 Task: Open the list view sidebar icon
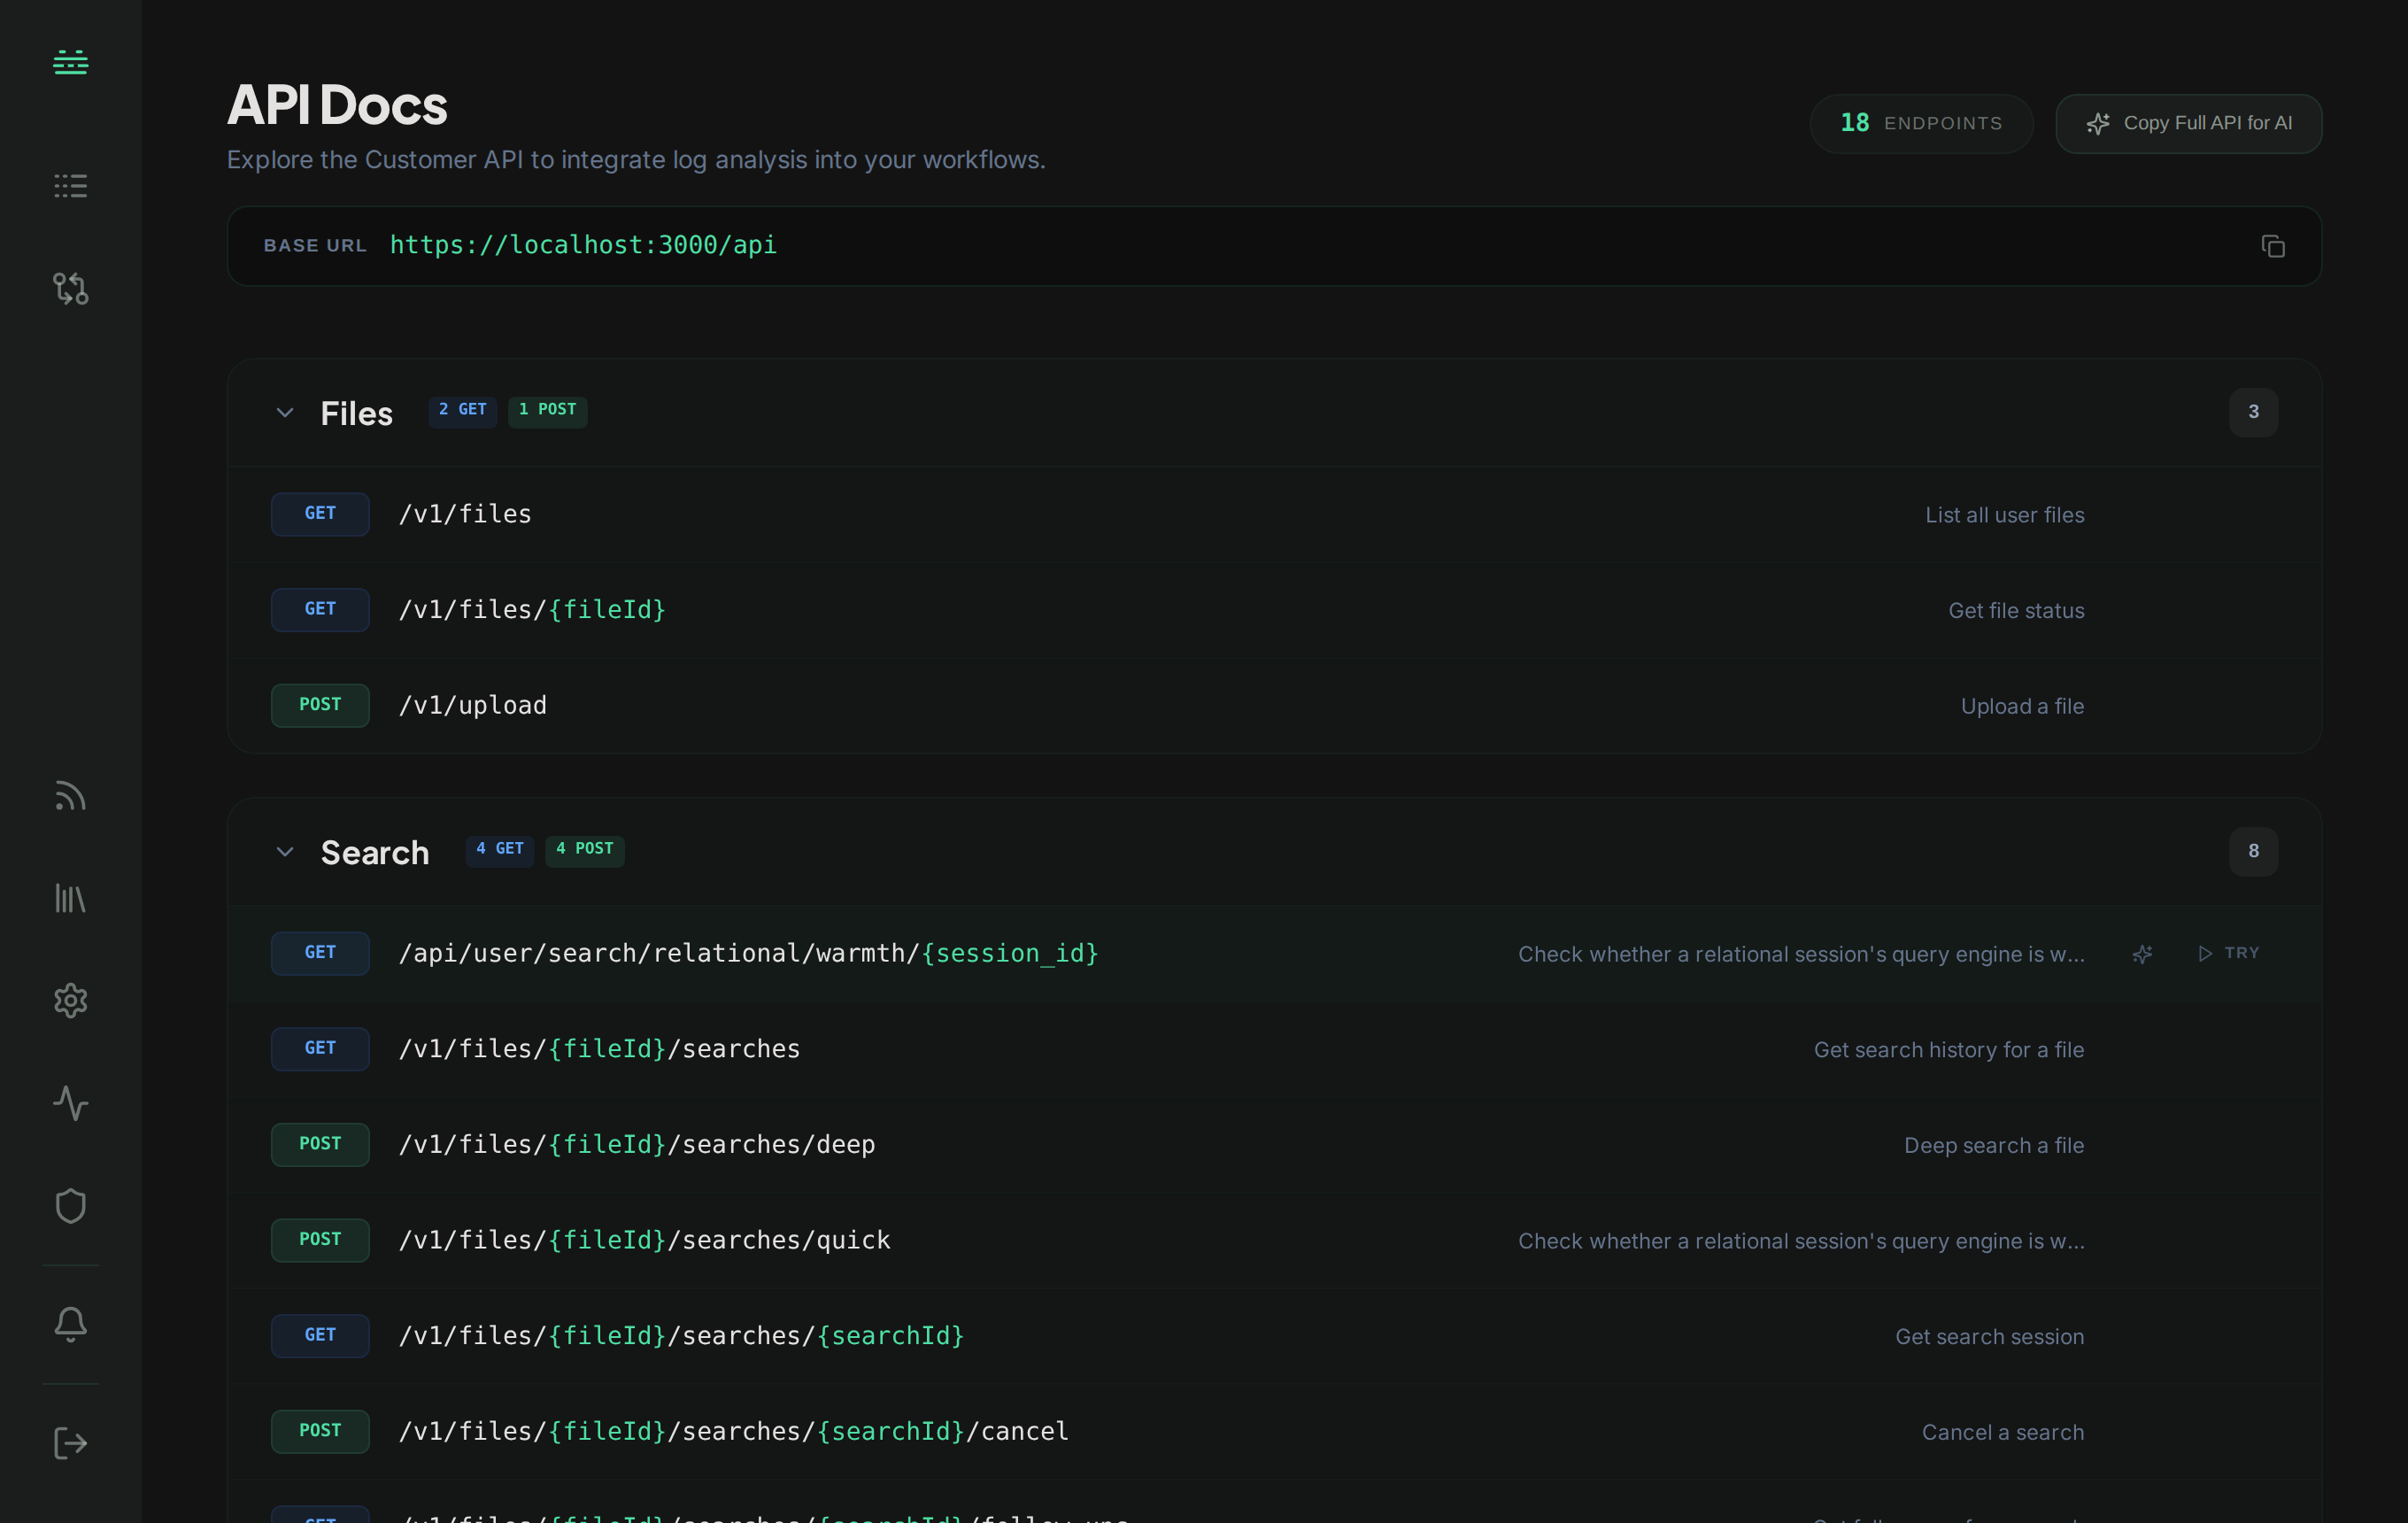click(x=70, y=185)
